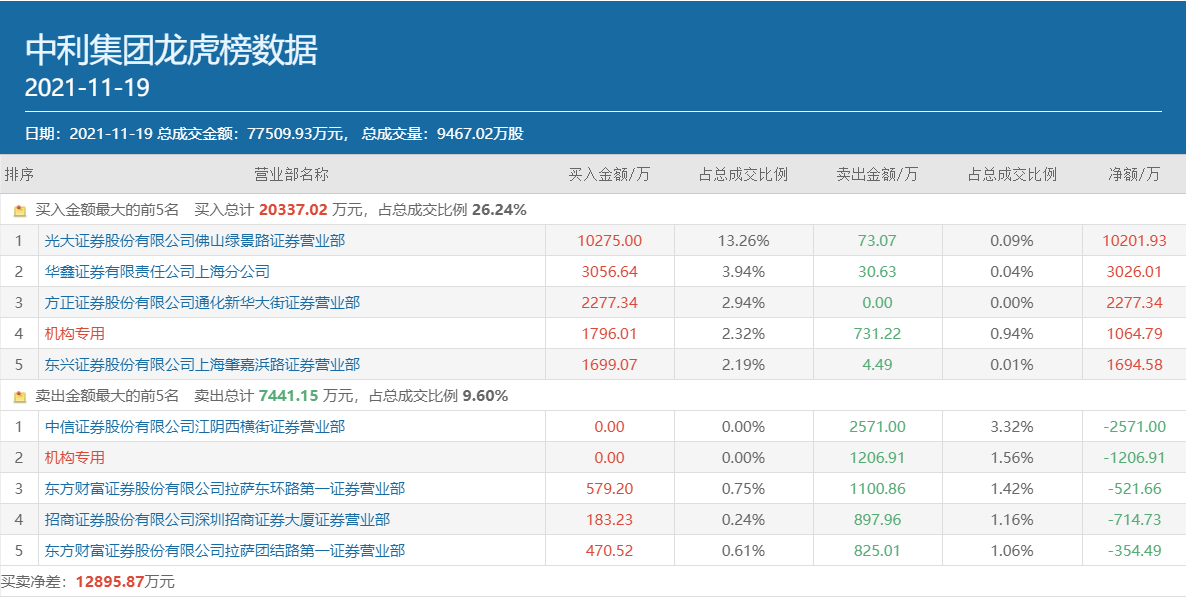Open 华鑫证券上海分公司 link
Screen dimensions: 1186x597
tap(157, 272)
